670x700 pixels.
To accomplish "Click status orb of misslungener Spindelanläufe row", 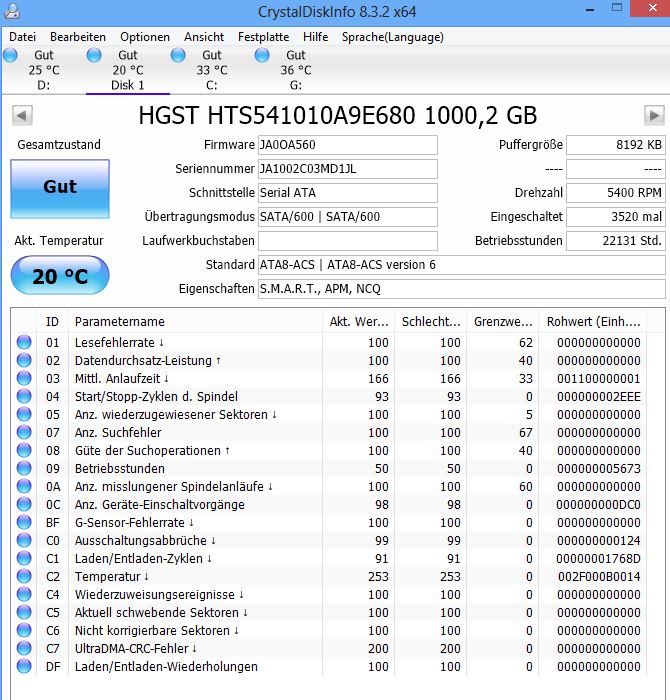I will [x=24, y=486].
